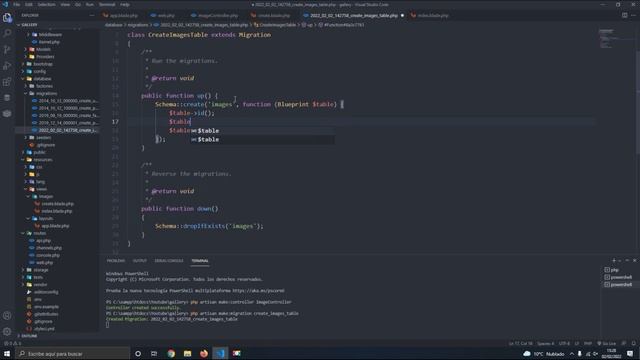
Task: Open the Extensions view
Action: click(x=7, y=82)
